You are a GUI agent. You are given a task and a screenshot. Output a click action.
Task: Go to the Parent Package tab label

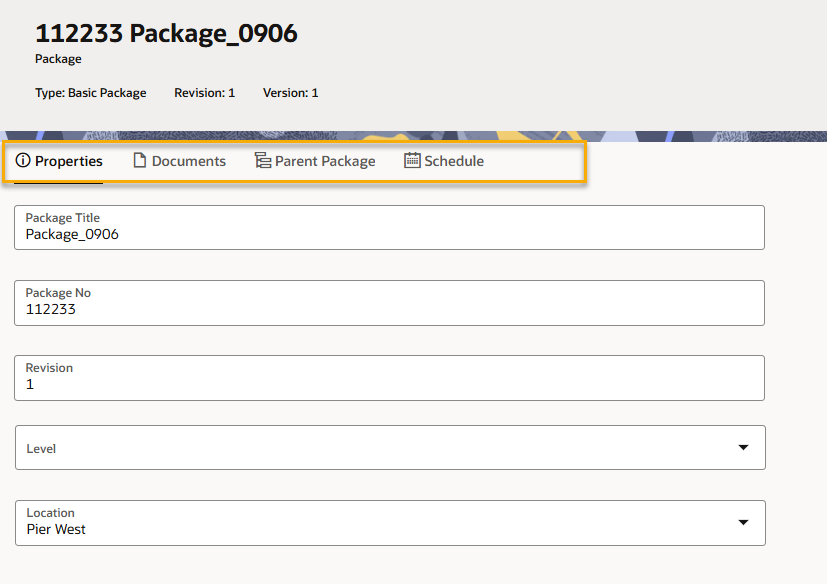coord(325,161)
